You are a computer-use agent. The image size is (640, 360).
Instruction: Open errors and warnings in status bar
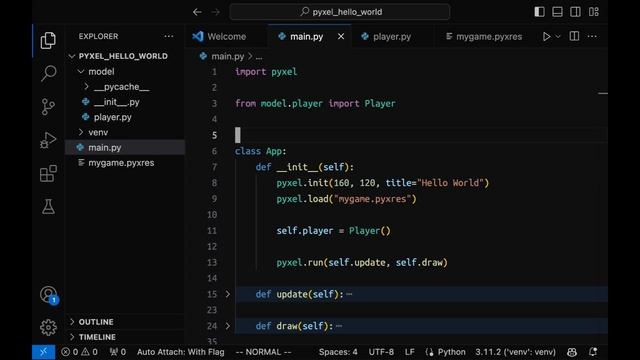[x=79, y=352]
